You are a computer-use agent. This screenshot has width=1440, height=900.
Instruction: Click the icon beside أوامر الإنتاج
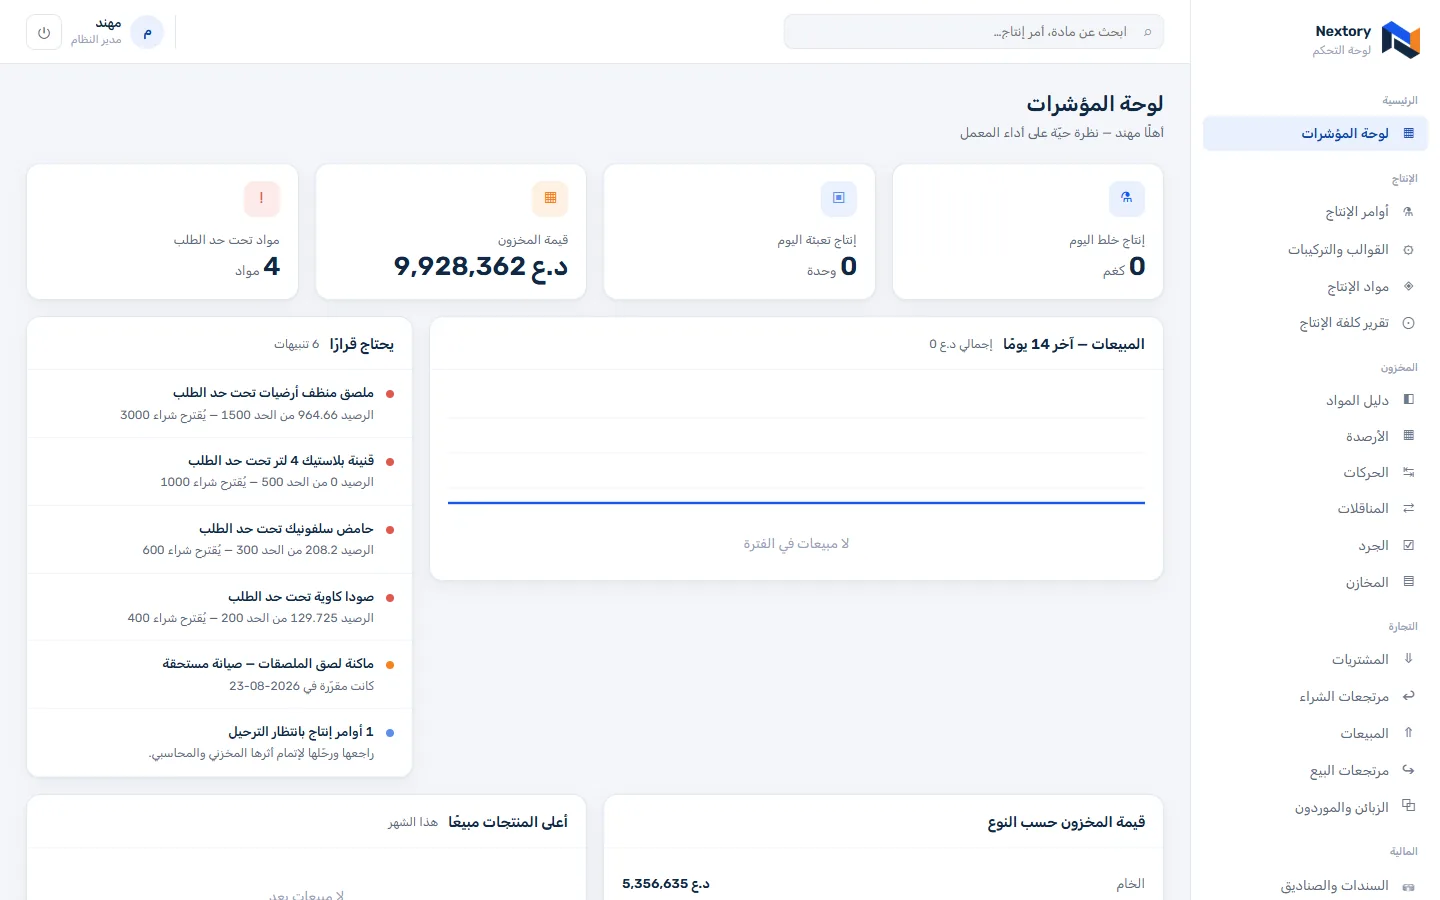[x=1408, y=212]
